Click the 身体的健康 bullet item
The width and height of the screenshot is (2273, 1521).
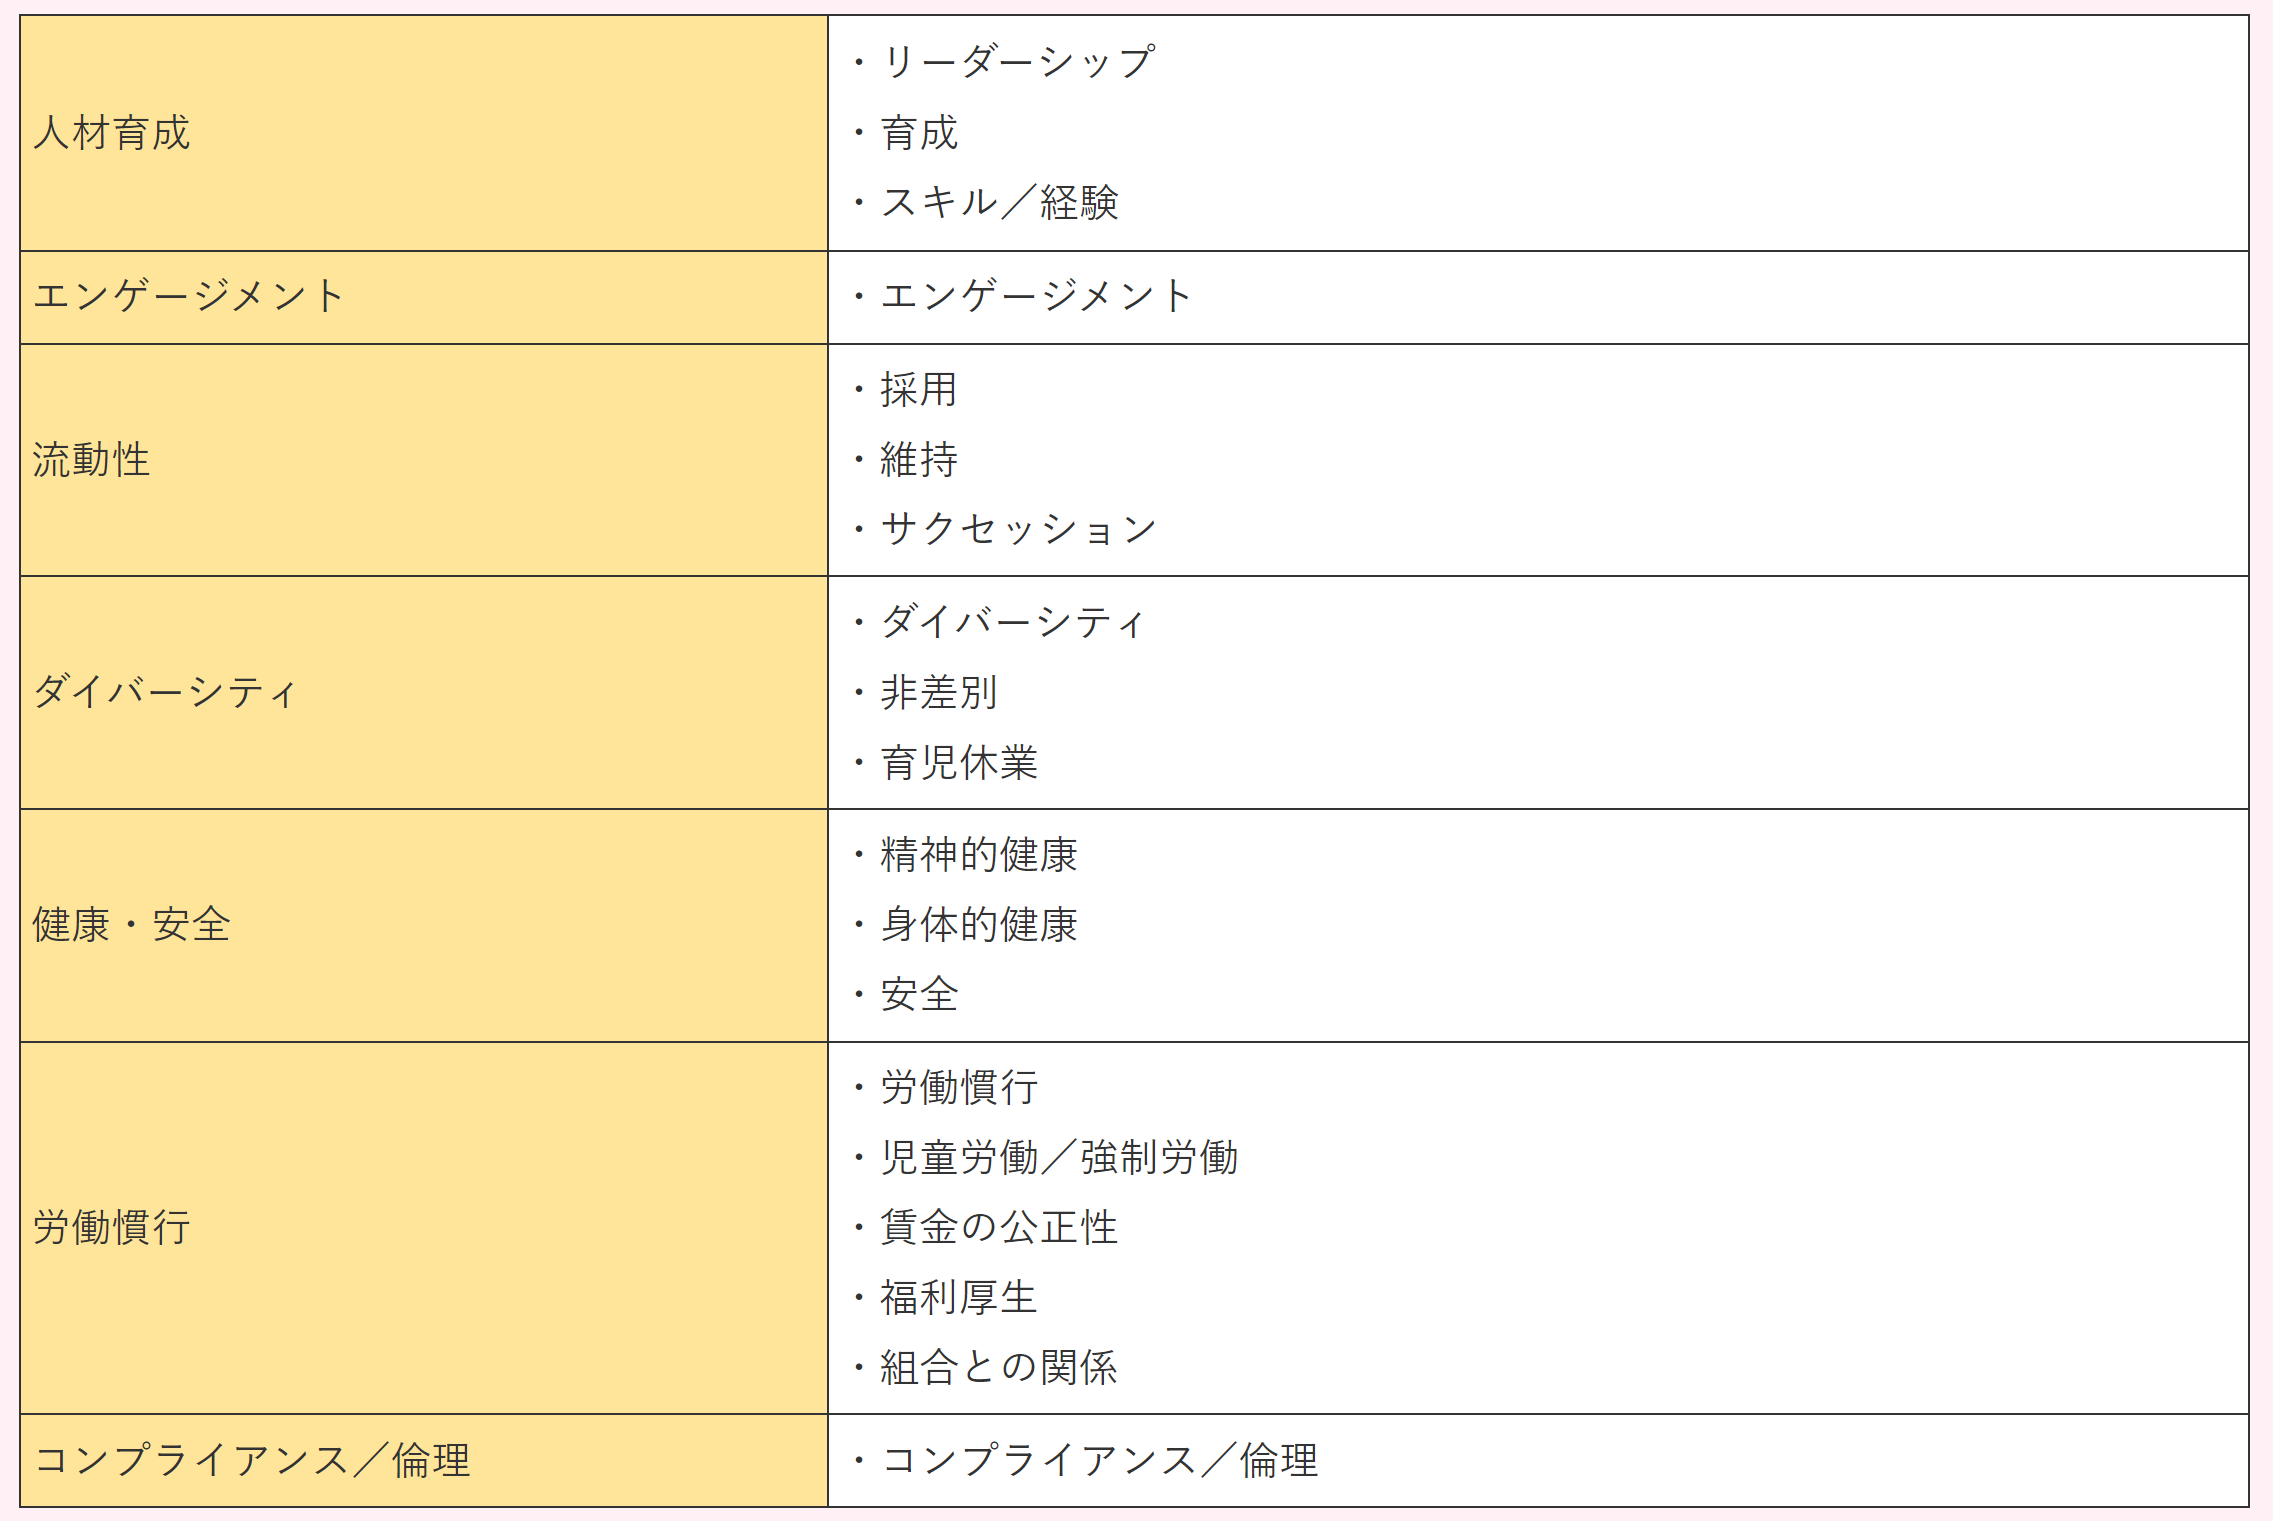[x=978, y=925]
